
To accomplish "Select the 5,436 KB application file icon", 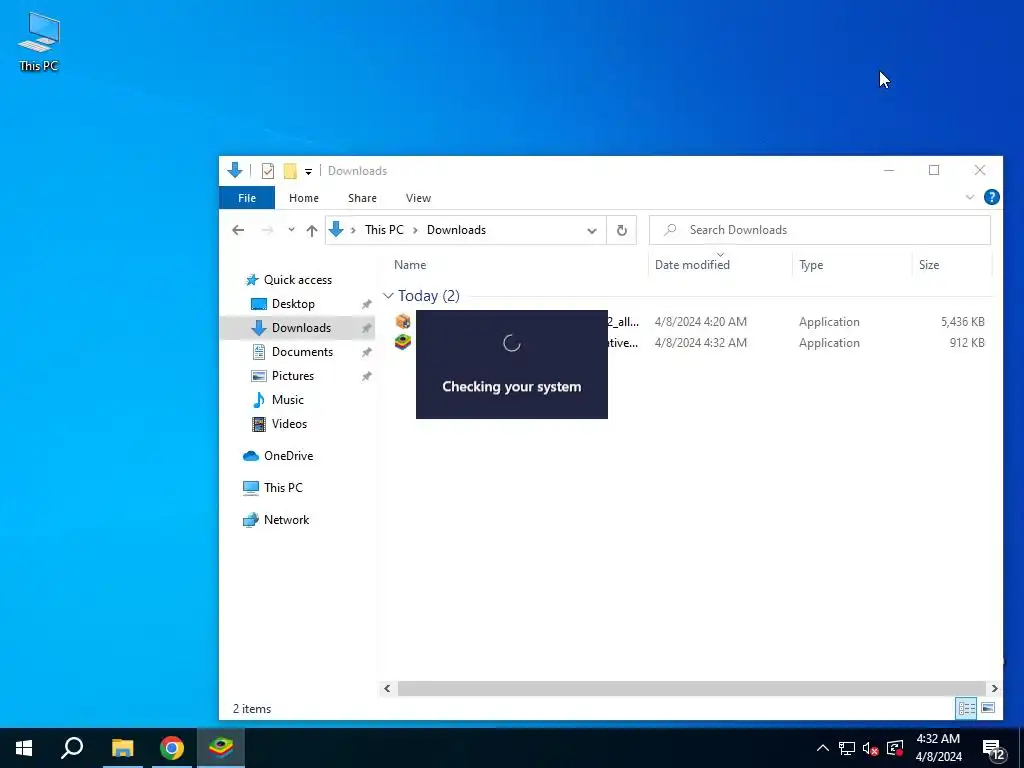I will pos(403,321).
